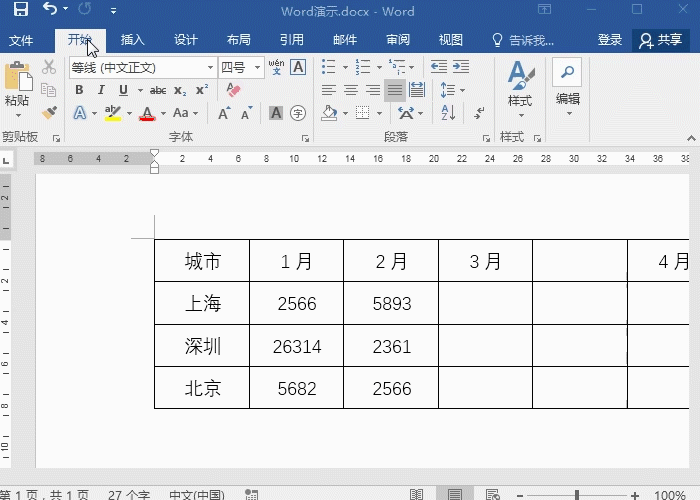This screenshot has width=700, height=500.
Task: Cut selection with the scissors icon
Action: (49, 67)
